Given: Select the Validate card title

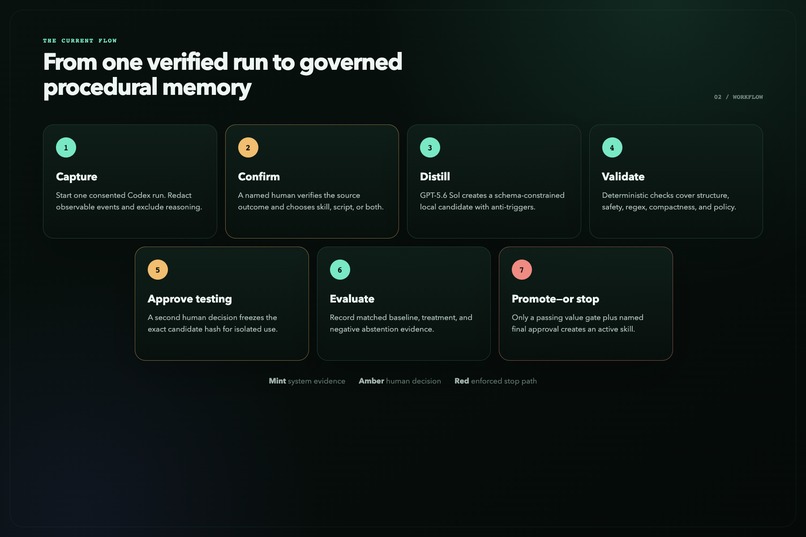Looking at the screenshot, I should click(623, 177).
